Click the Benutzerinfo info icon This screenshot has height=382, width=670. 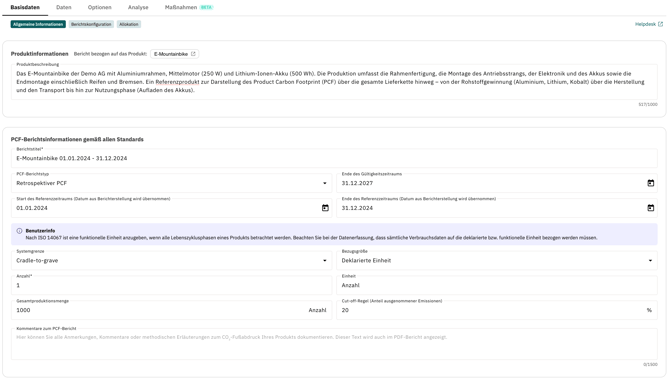[19, 231]
